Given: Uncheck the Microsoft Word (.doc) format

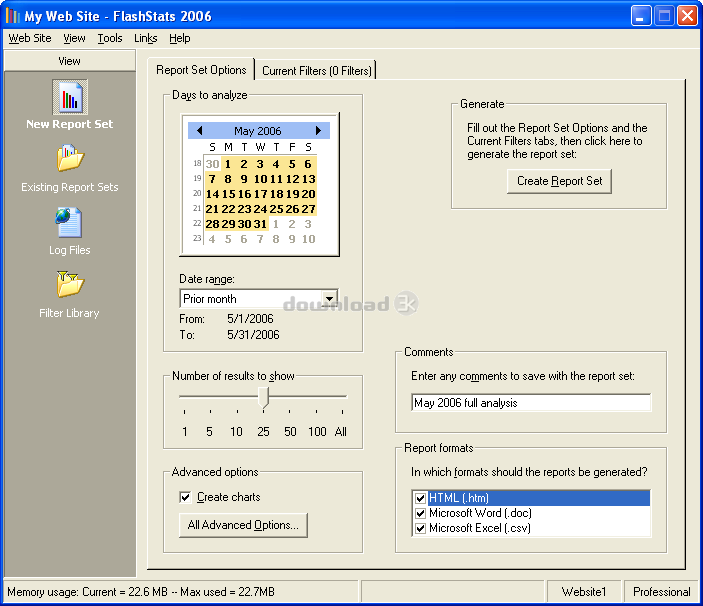Looking at the screenshot, I should coord(419,513).
